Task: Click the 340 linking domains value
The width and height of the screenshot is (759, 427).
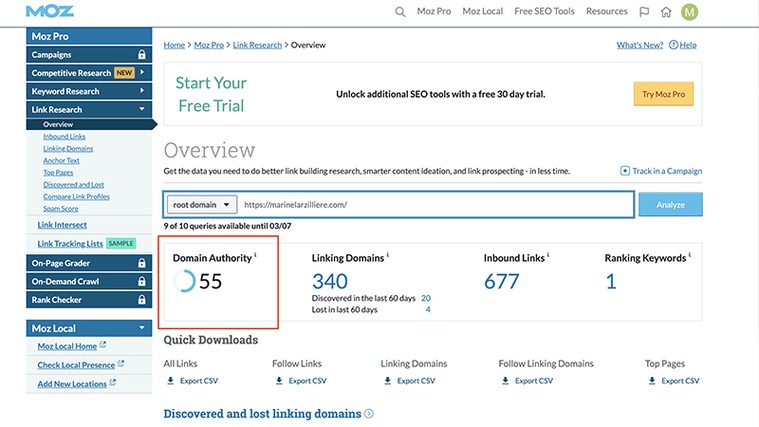Action: pos(330,281)
